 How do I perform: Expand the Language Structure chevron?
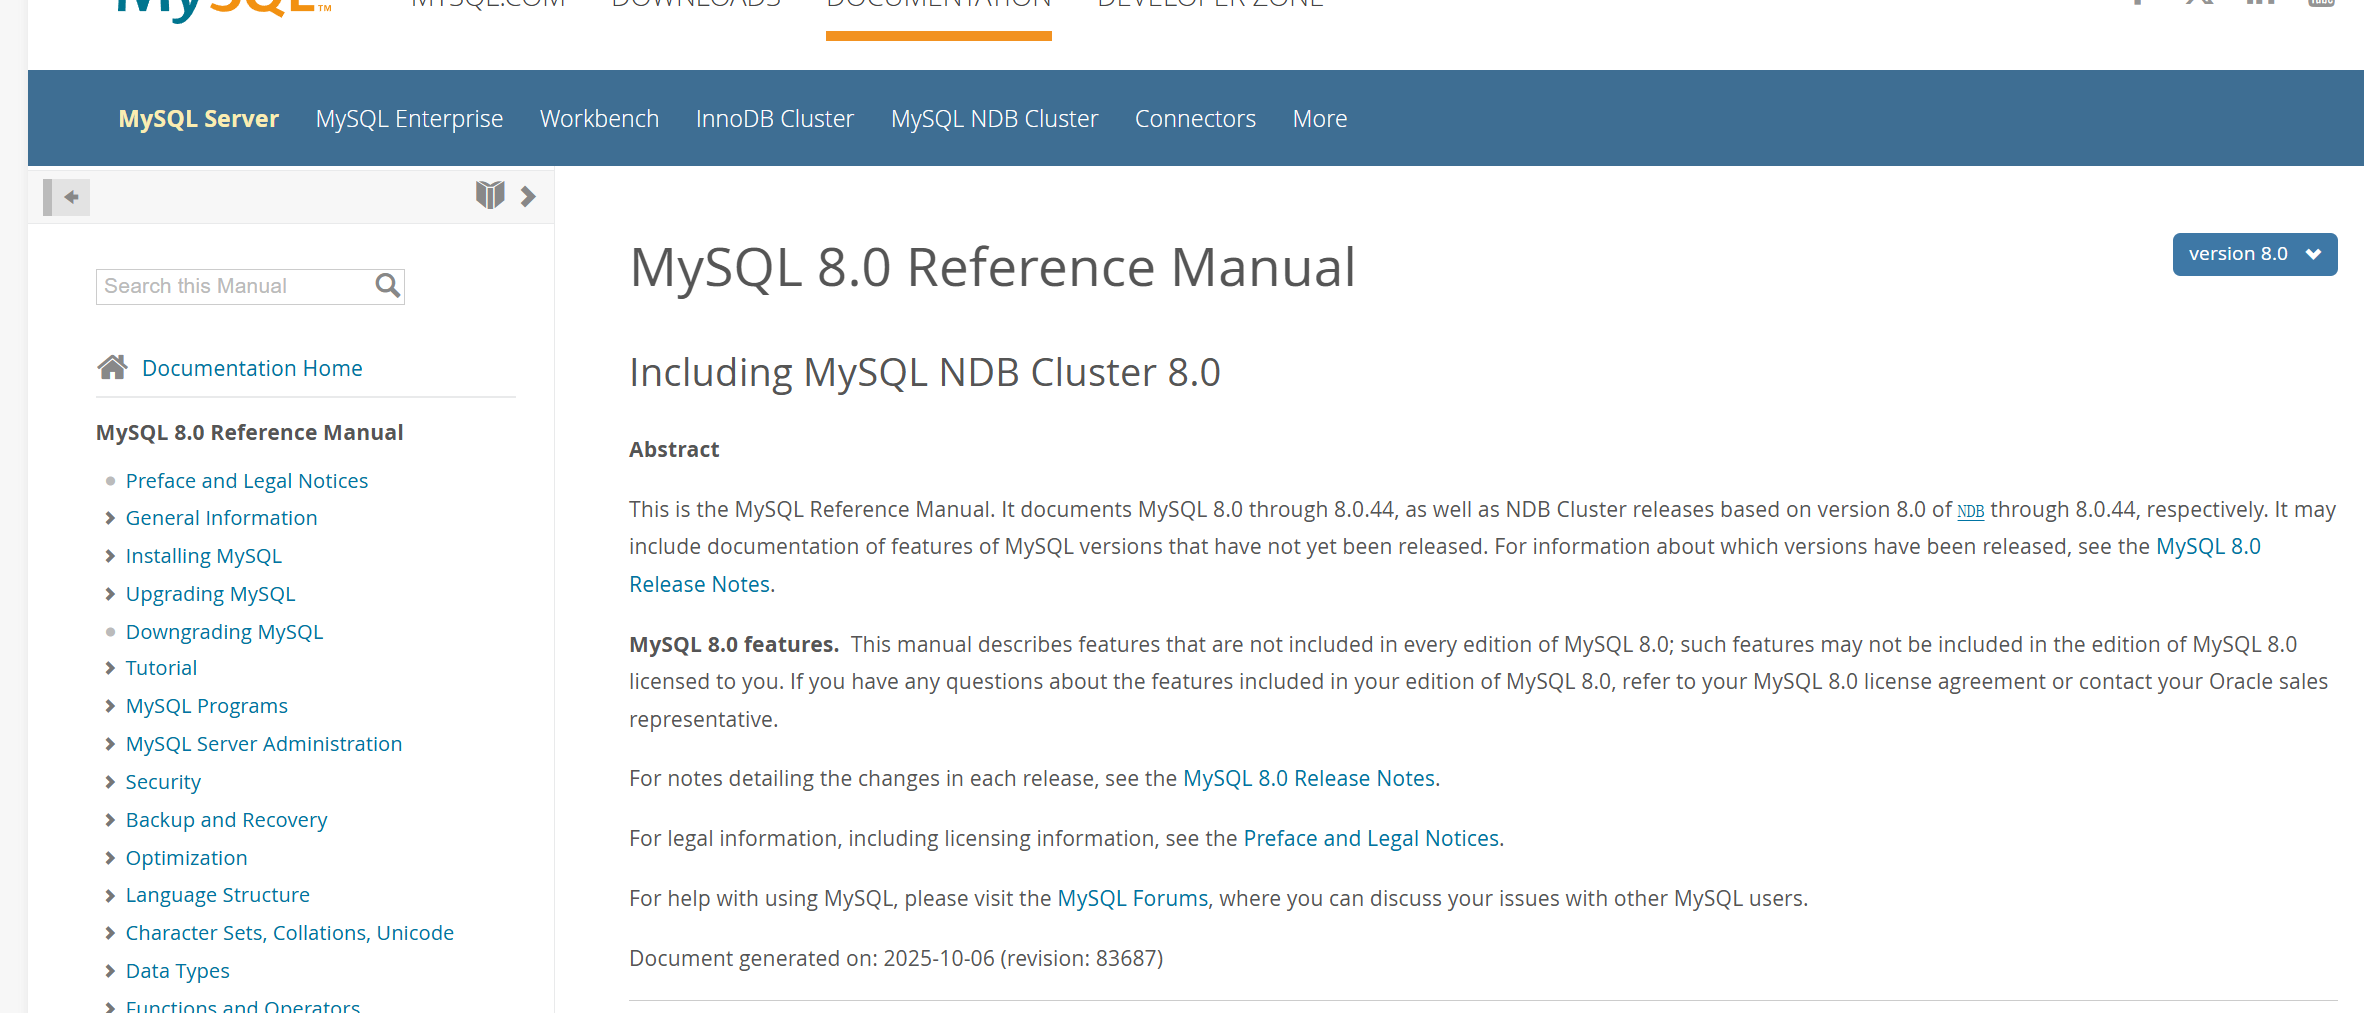(110, 895)
